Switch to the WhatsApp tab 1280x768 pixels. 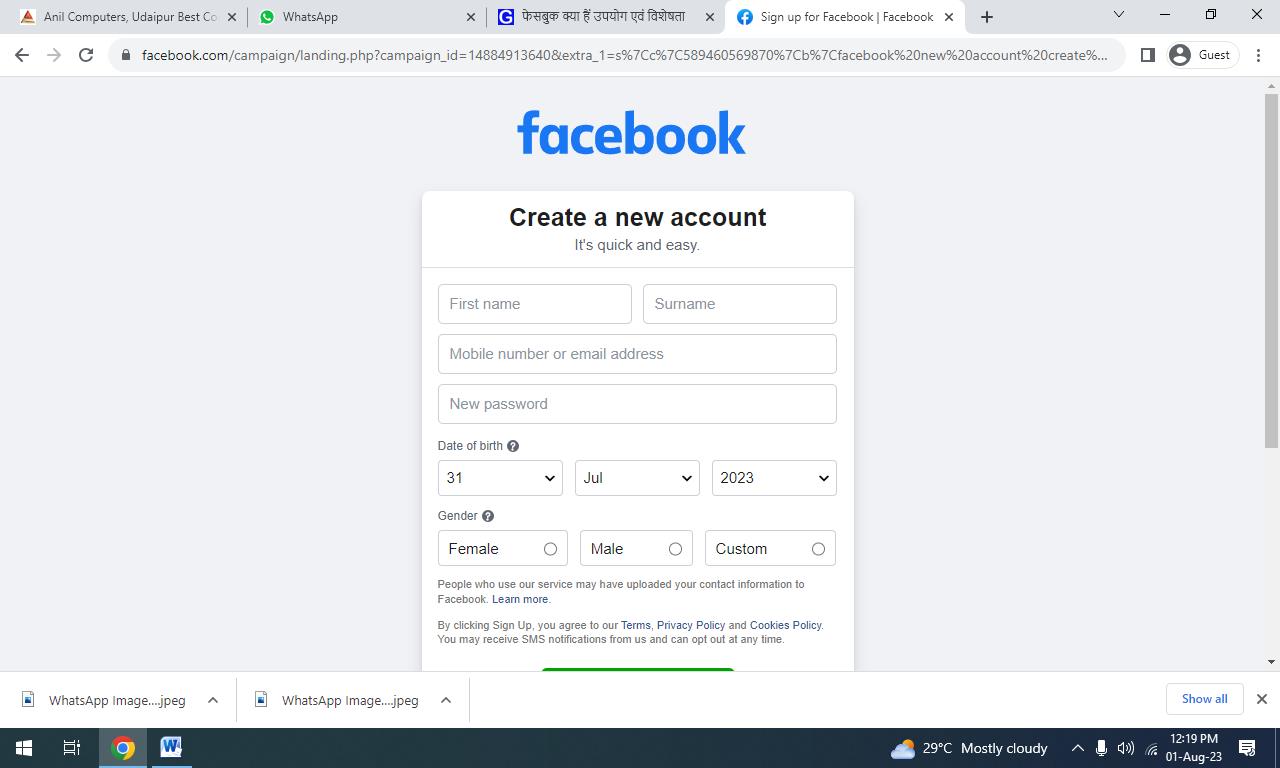pos(365,17)
